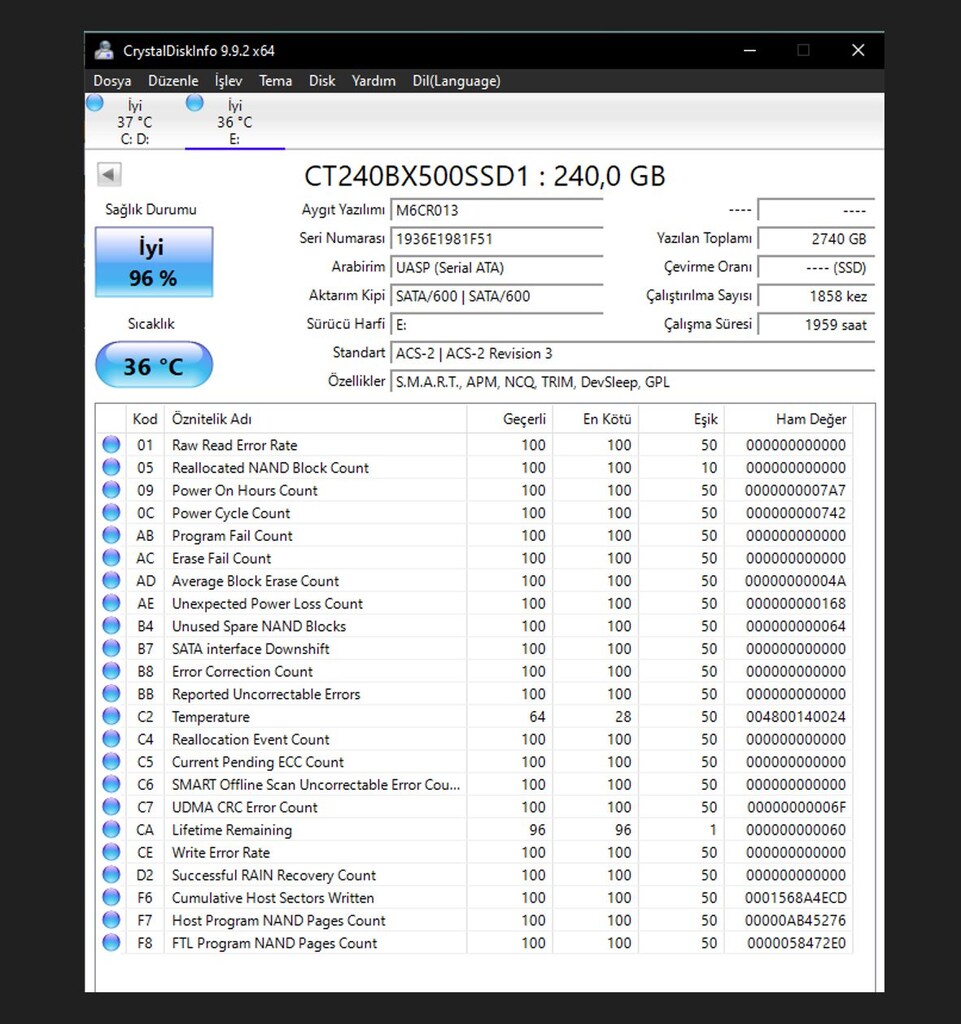Click the 36 °C temperature button
Image resolution: width=961 pixels, height=1024 pixels.
[x=154, y=364]
